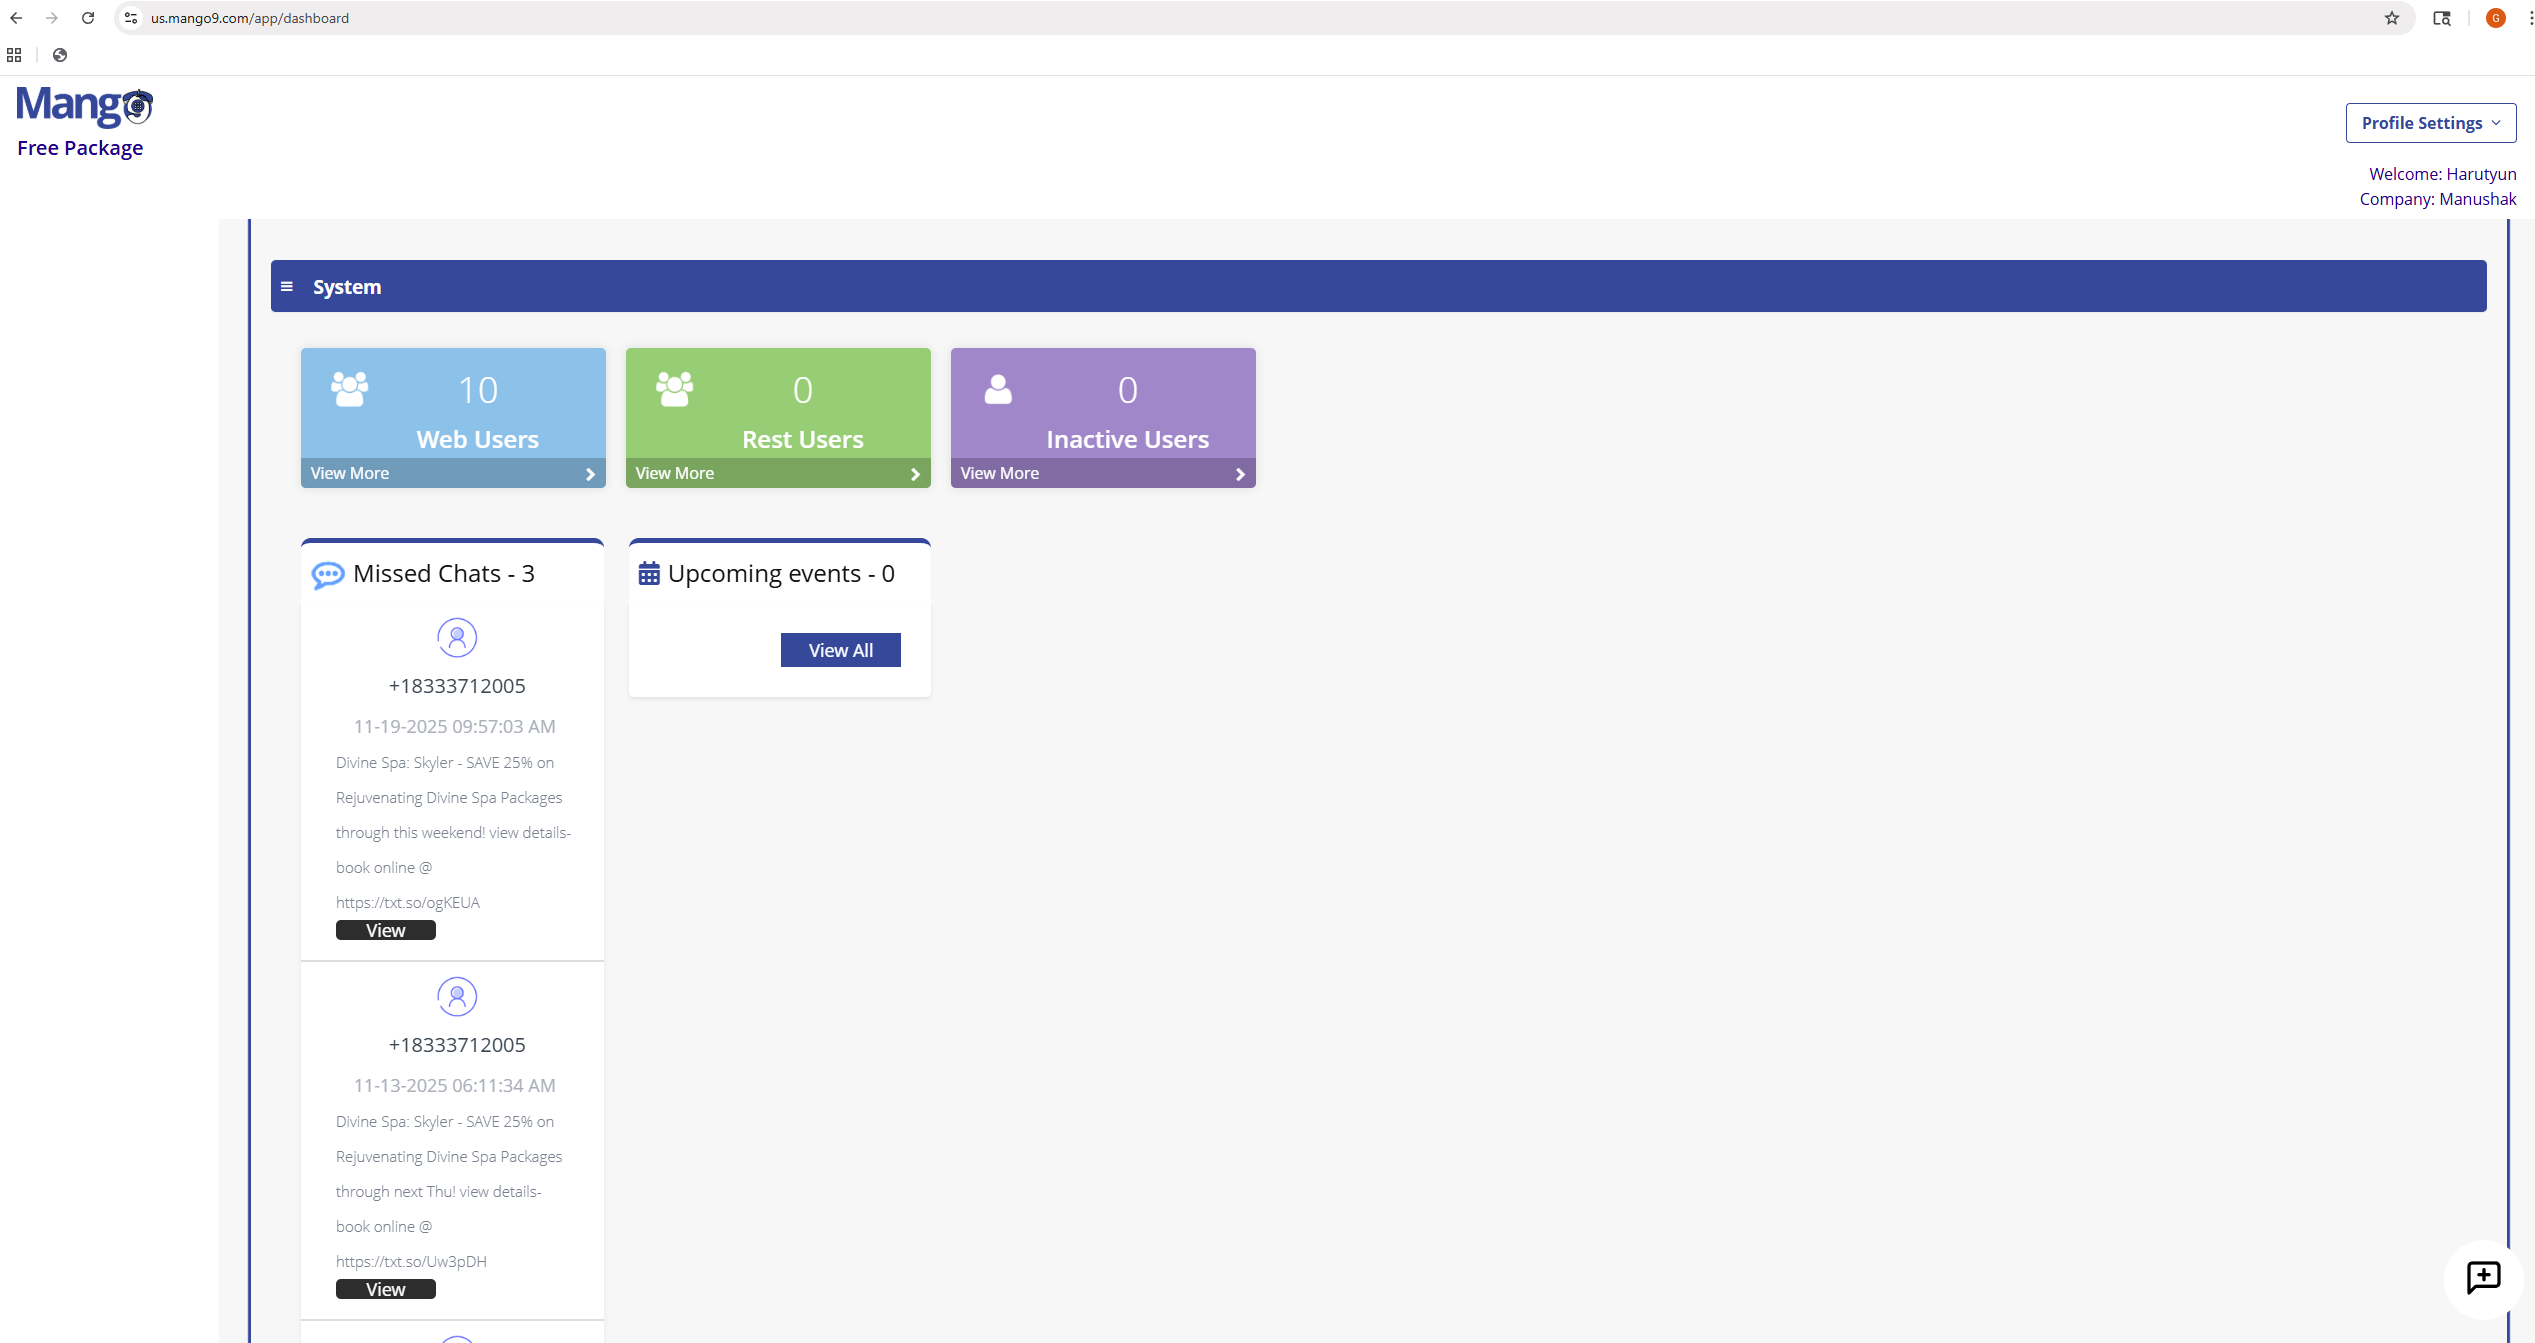2535x1343 pixels.
Task: Open the feedback chat bubble at bottom right
Action: click(2482, 1277)
